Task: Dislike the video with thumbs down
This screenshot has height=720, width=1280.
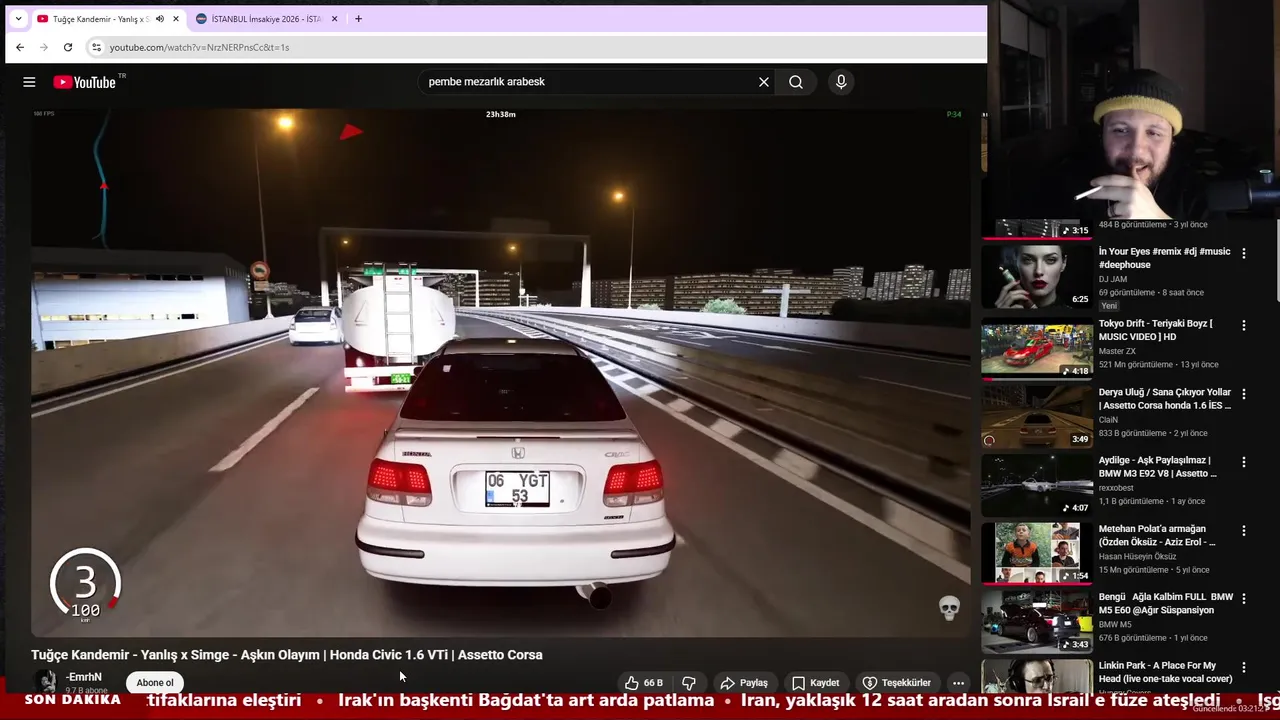Action: point(689,683)
